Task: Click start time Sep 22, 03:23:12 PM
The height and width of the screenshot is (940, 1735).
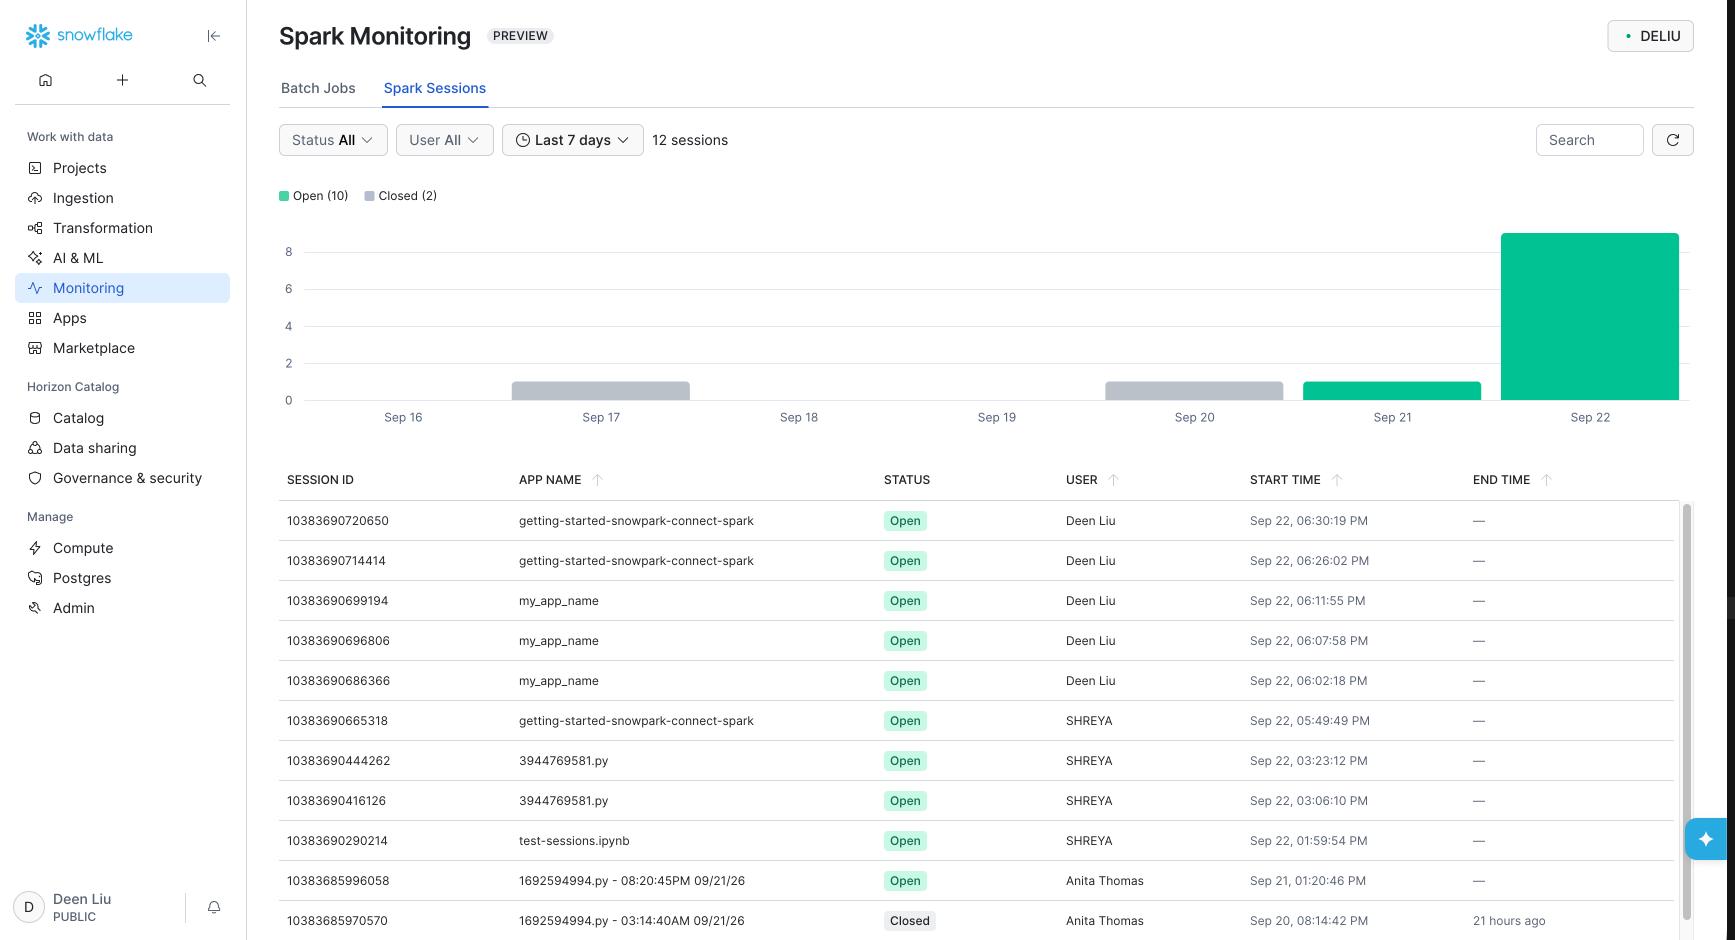Action: [1309, 761]
